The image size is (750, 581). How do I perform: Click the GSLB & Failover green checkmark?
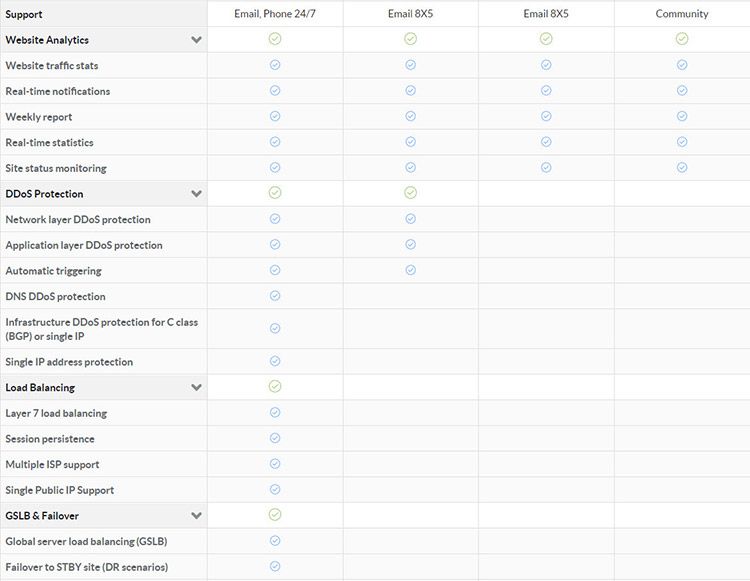[275, 515]
